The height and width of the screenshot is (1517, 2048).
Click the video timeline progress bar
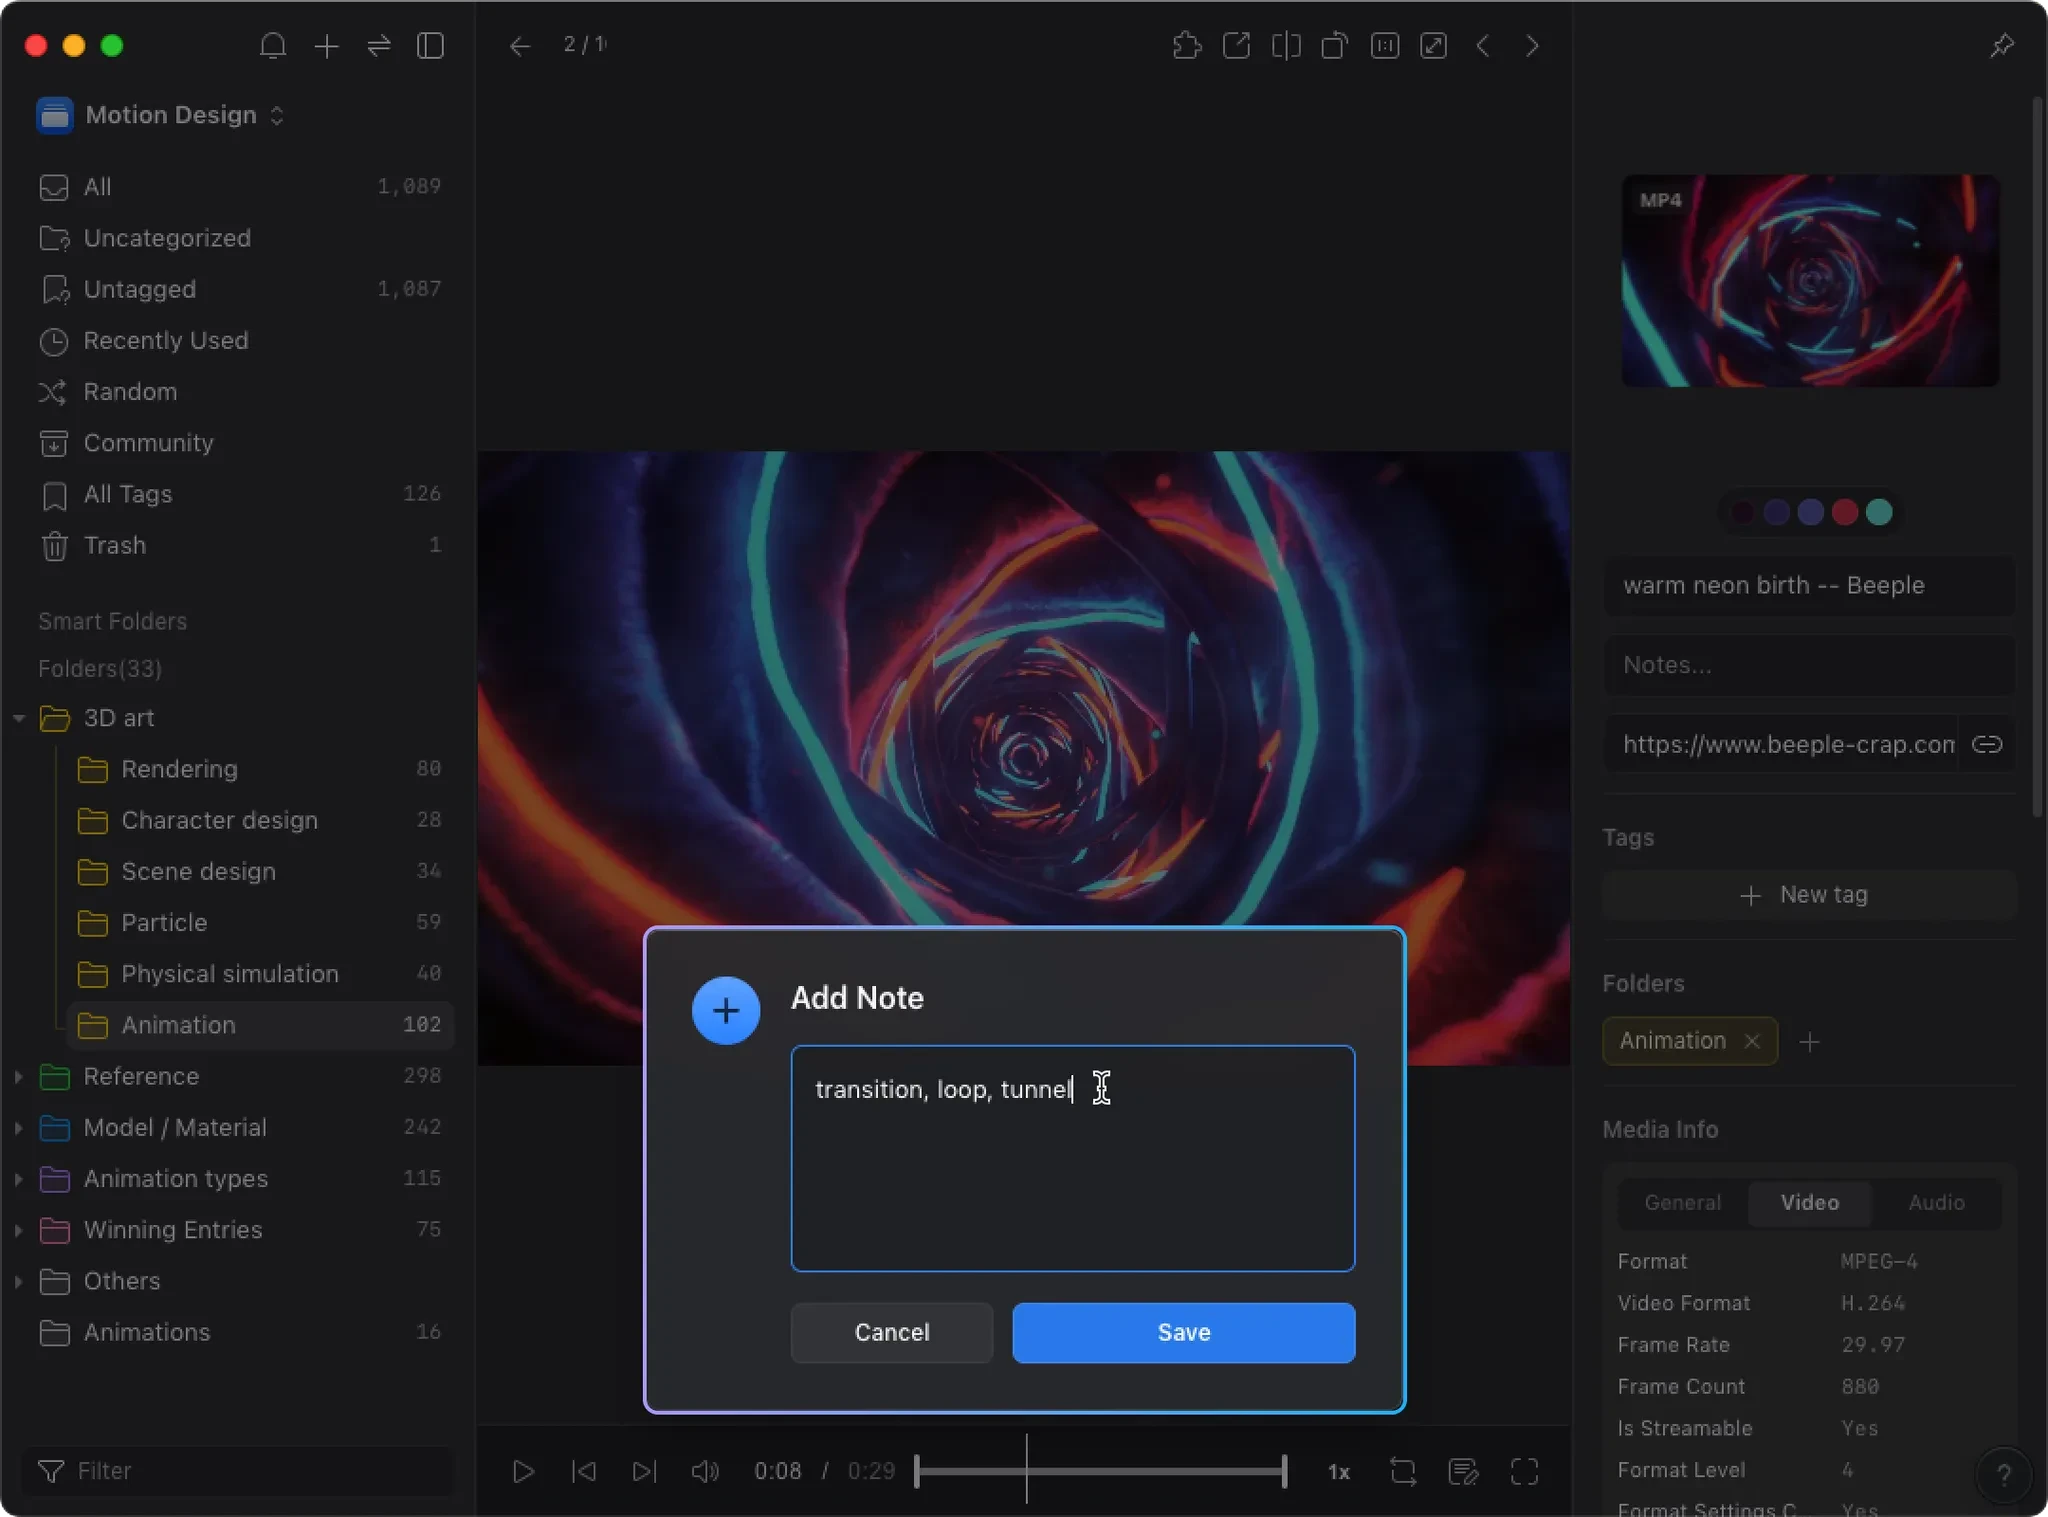coord(1100,1471)
